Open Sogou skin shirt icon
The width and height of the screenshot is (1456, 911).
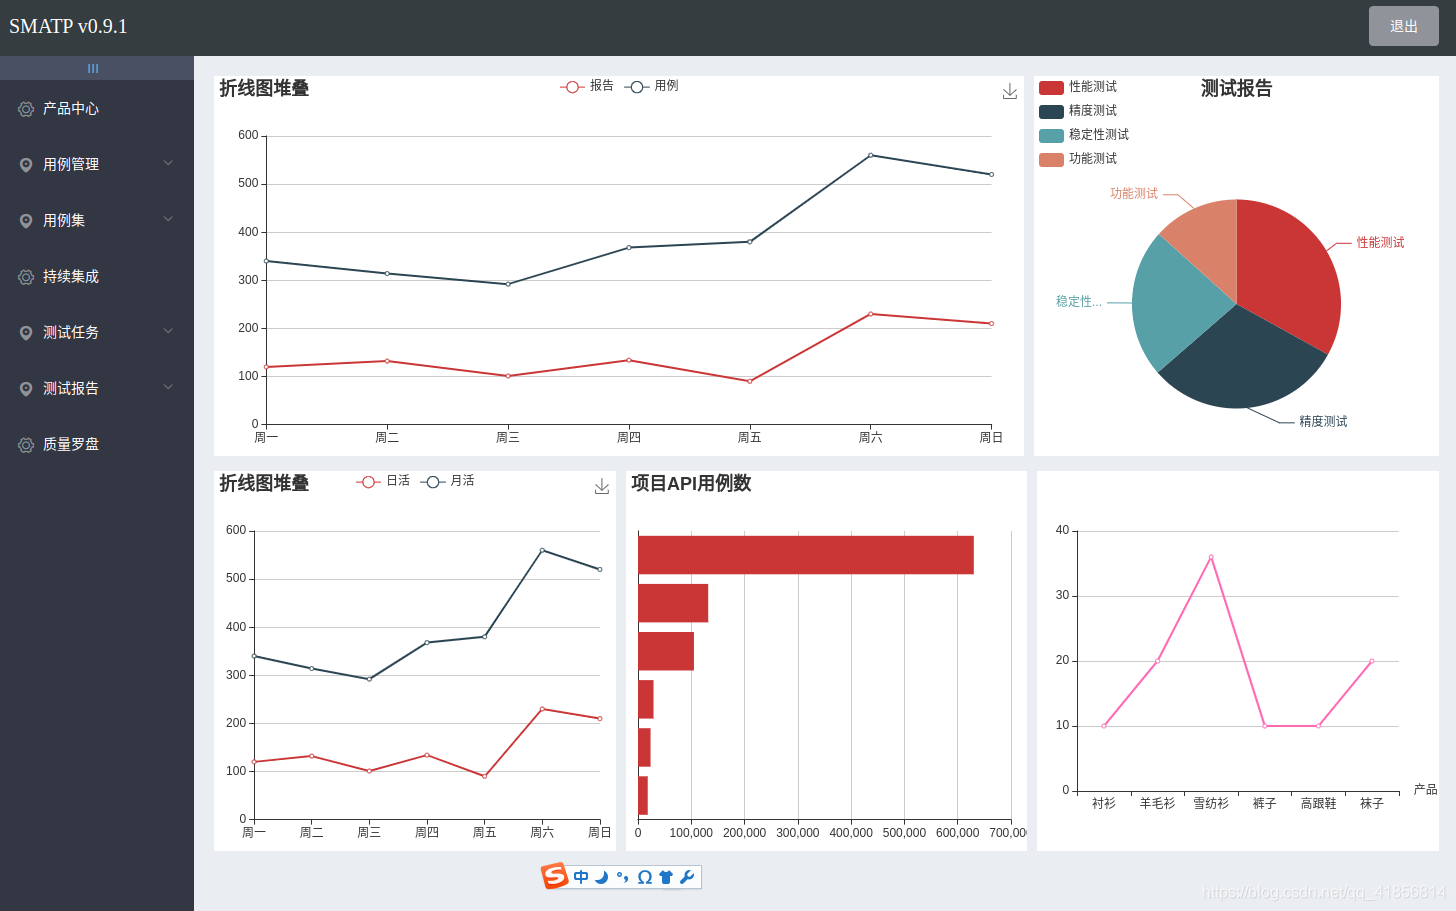[666, 877]
